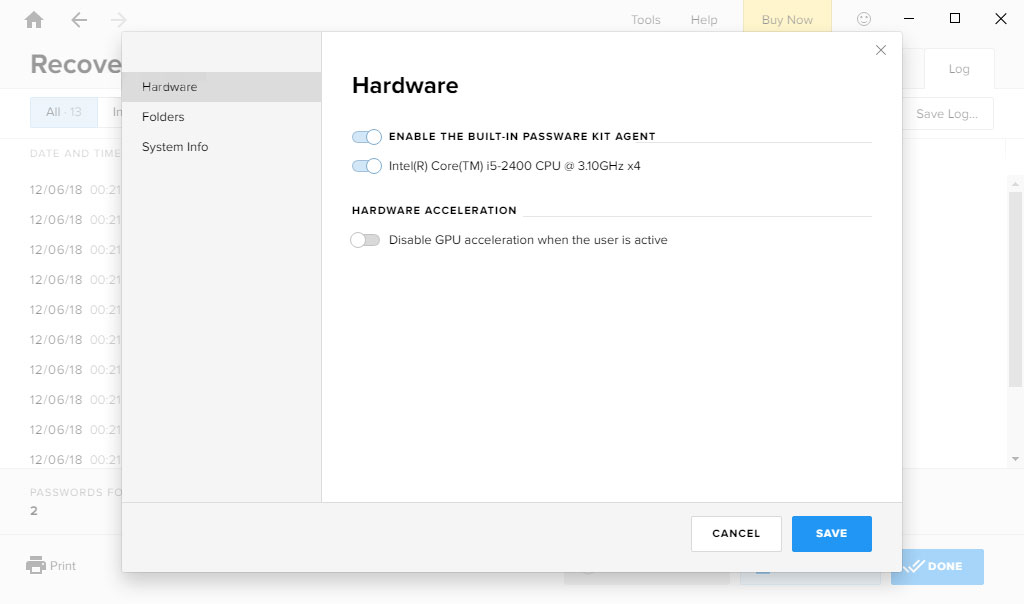Click the printer icon beside Print
Screen dimensions: 1024x604
click(36, 565)
